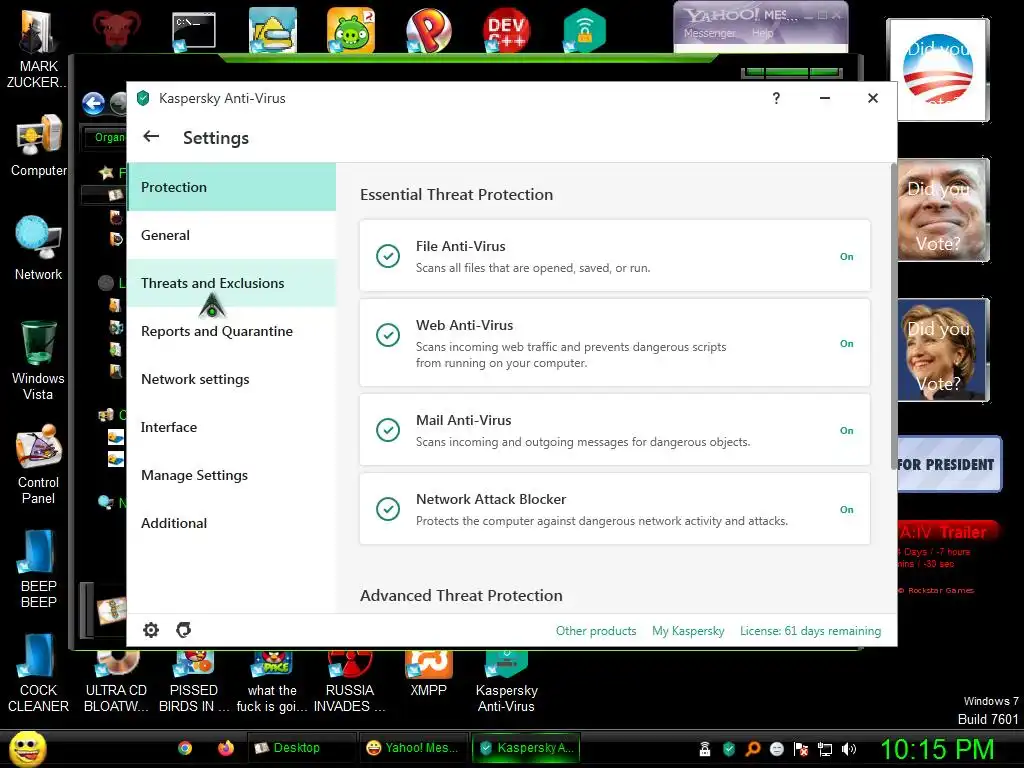Toggle Mail Anti-Virus On switch

(846, 430)
